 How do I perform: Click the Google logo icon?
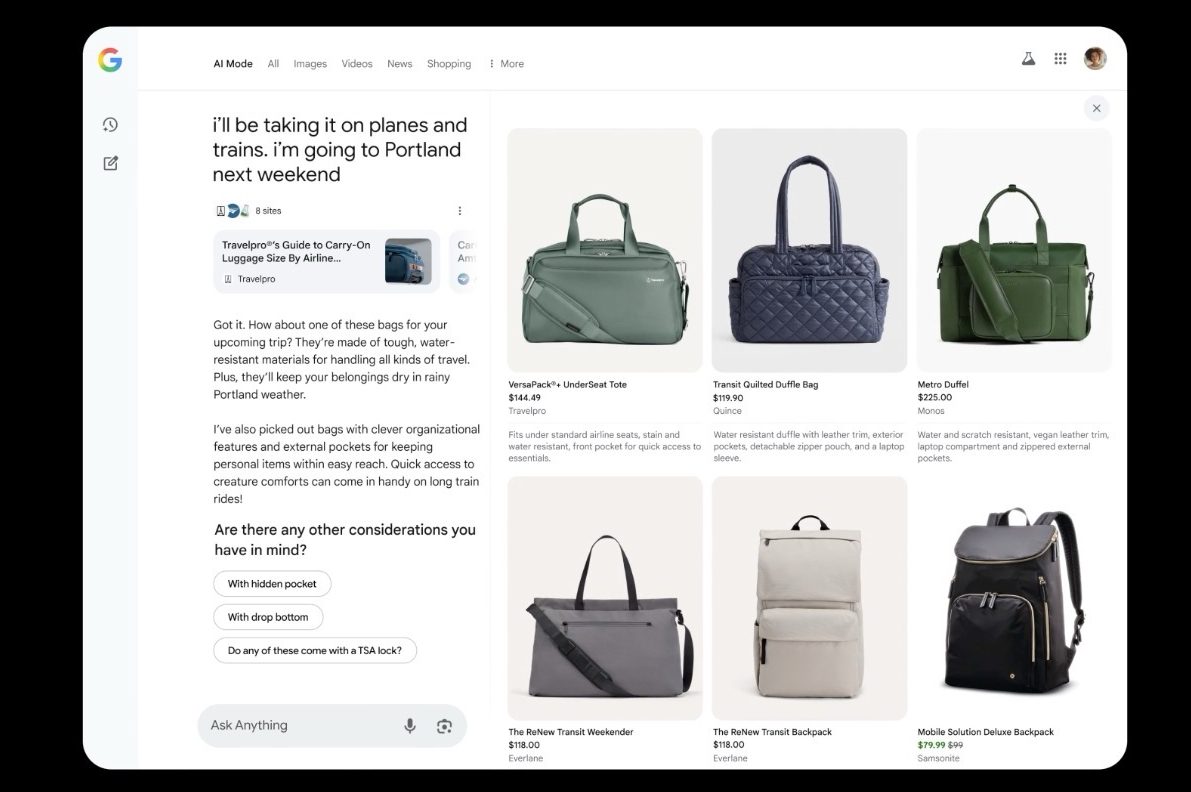110,60
